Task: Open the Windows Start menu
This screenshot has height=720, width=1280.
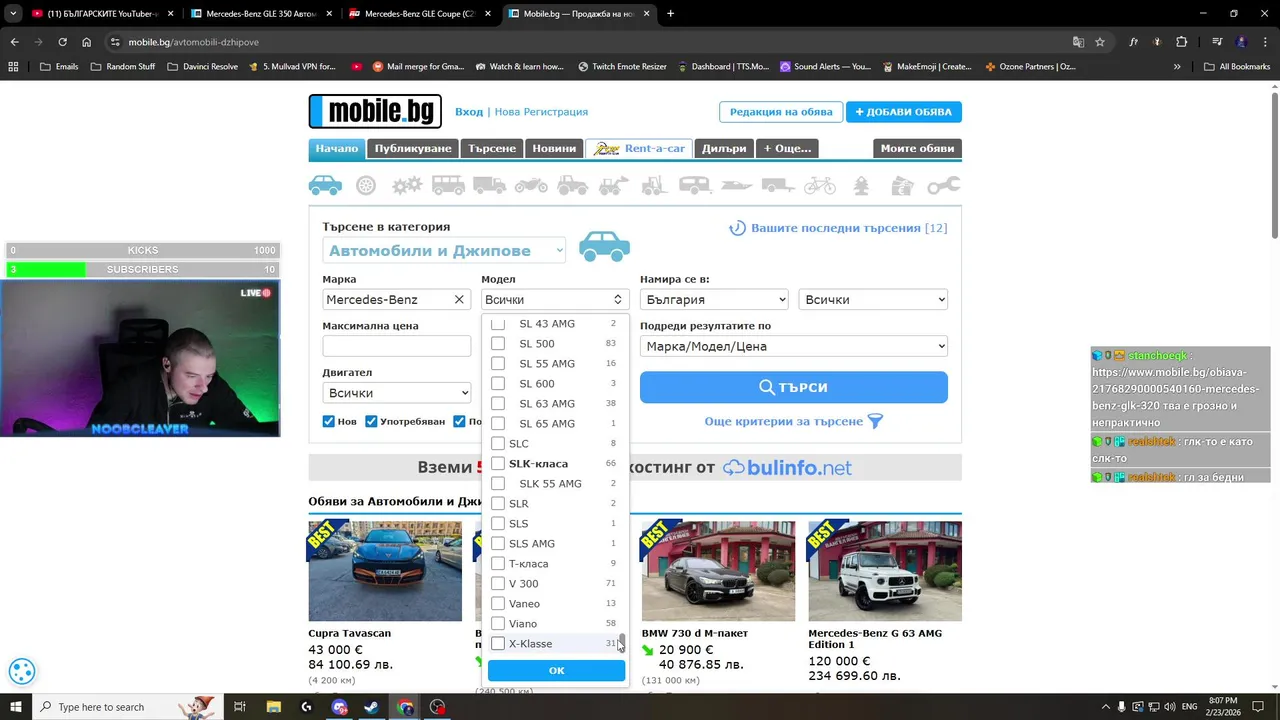Action: tap(16, 707)
